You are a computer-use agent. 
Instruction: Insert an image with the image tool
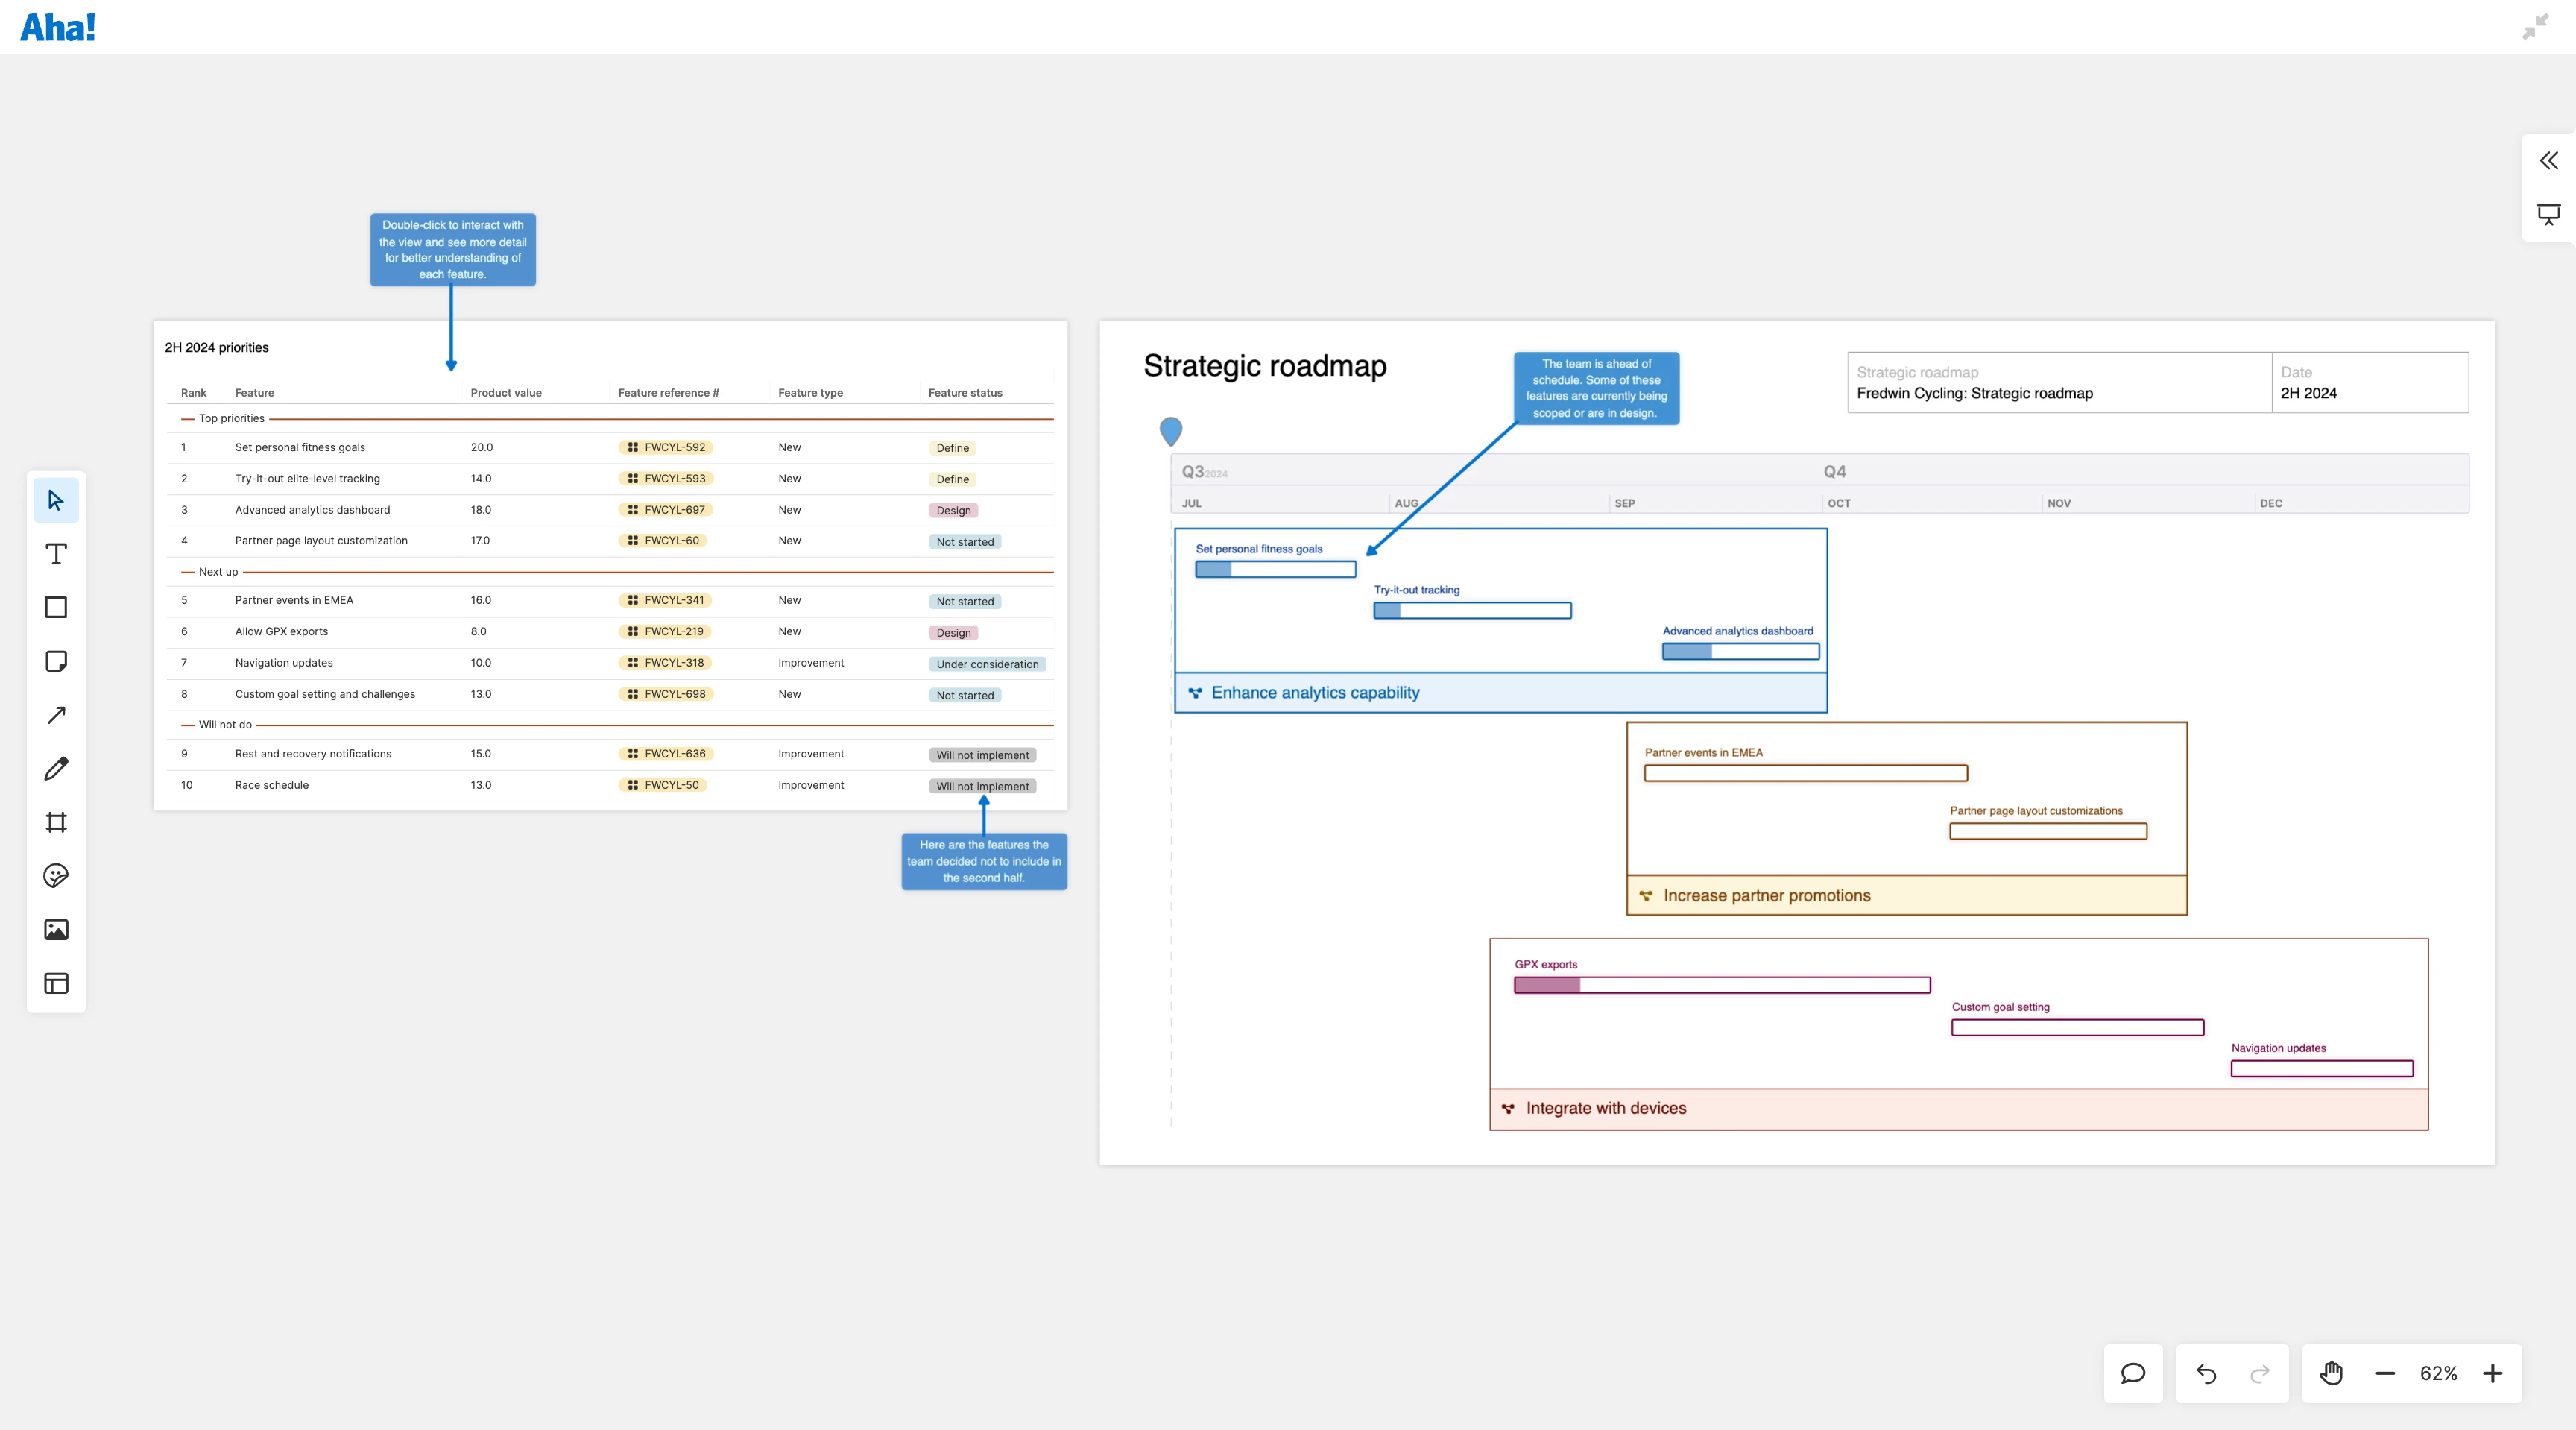[x=56, y=930]
